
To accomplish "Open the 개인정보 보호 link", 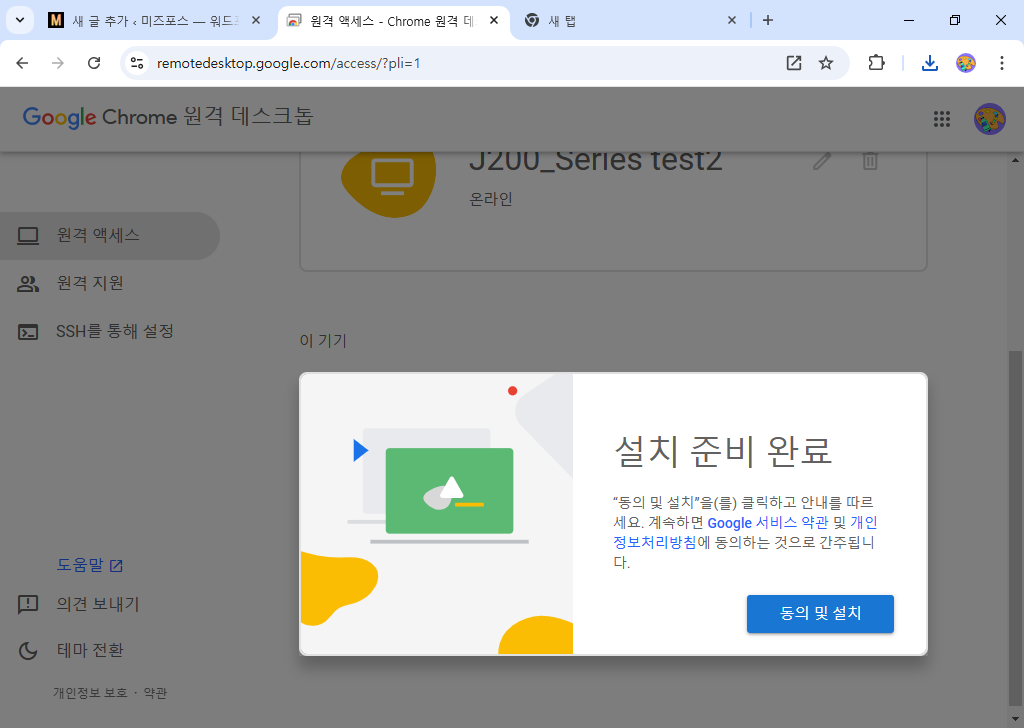I will [x=90, y=693].
